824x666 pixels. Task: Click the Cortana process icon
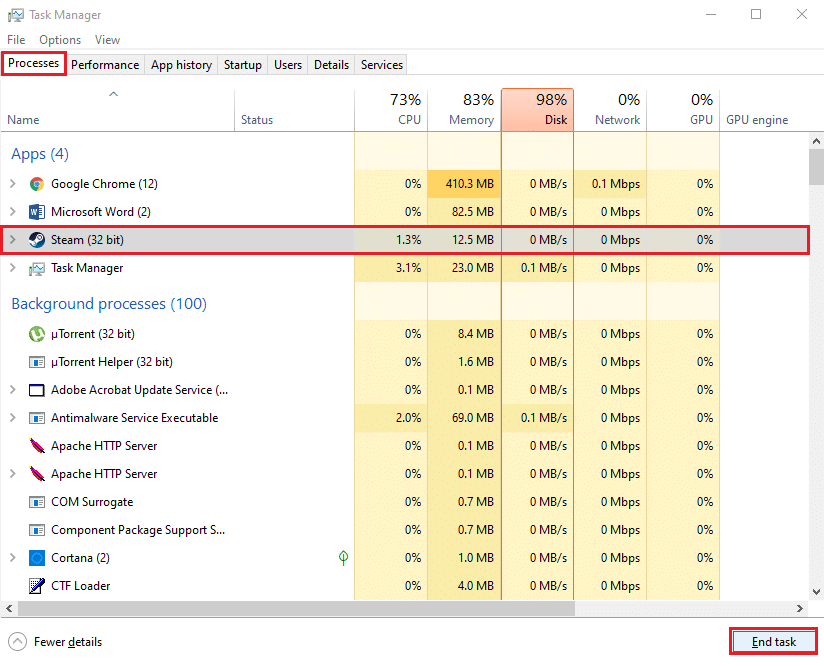click(36, 558)
